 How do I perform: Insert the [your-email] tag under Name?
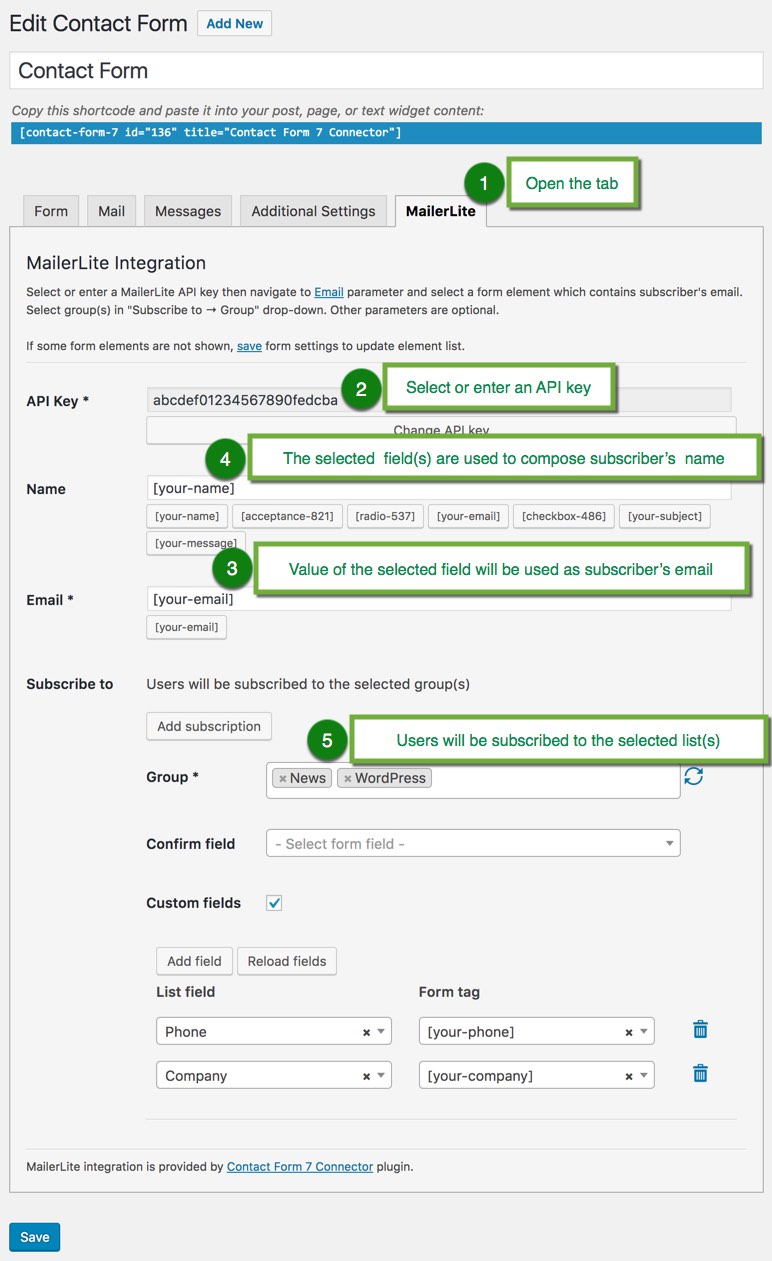469,516
